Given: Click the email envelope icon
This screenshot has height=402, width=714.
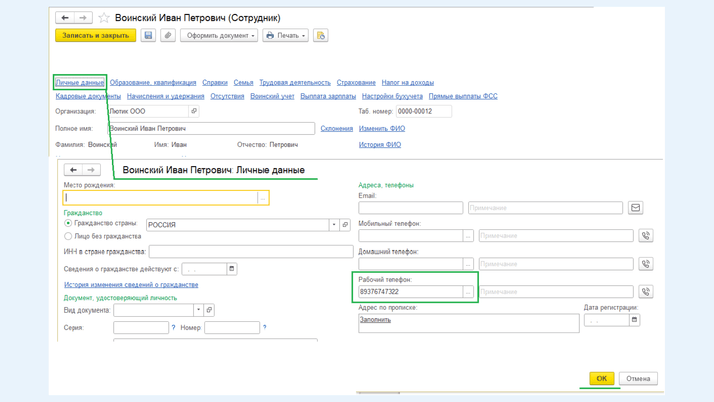Looking at the screenshot, I should tap(635, 208).
